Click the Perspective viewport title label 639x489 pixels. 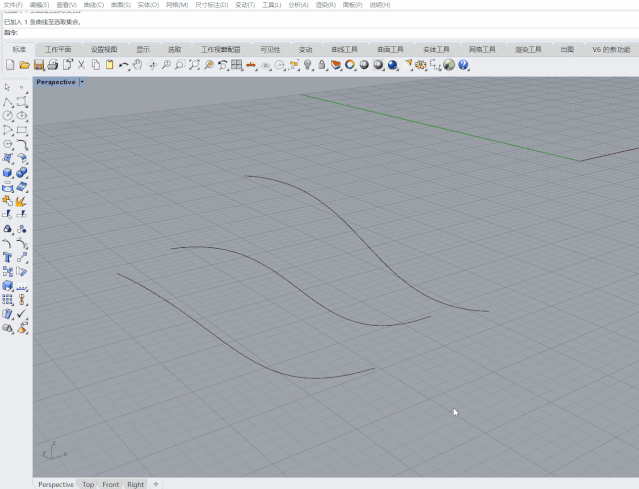point(56,82)
